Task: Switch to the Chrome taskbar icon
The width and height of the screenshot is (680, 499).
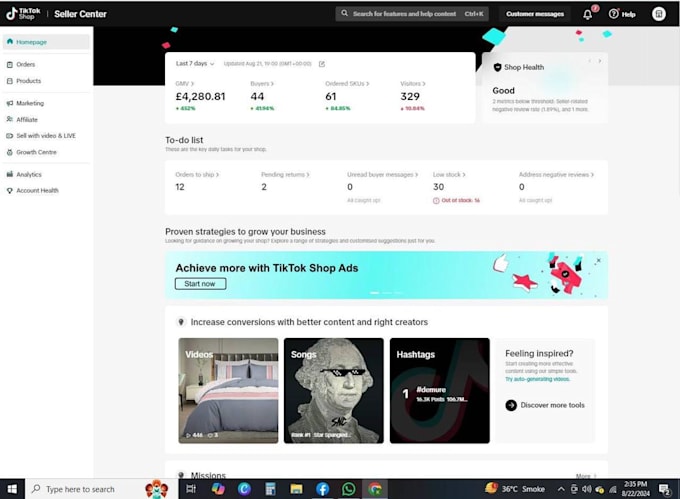Action: [375, 489]
